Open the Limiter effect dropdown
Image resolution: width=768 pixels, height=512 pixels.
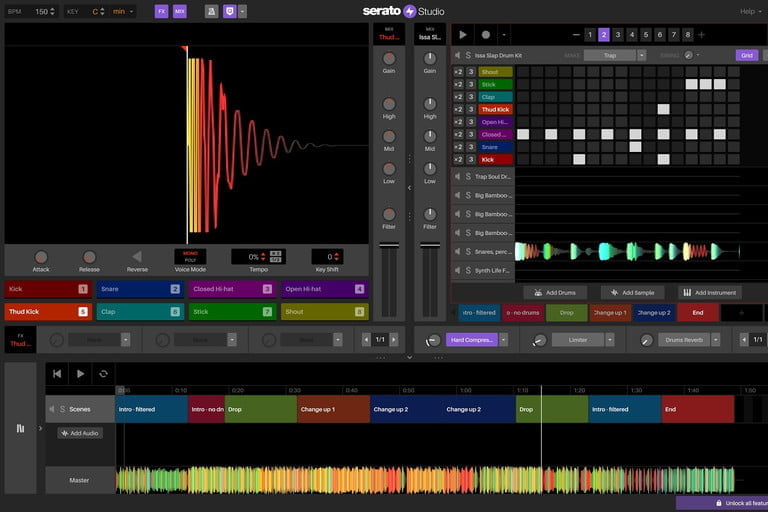click(x=609, y=340)
